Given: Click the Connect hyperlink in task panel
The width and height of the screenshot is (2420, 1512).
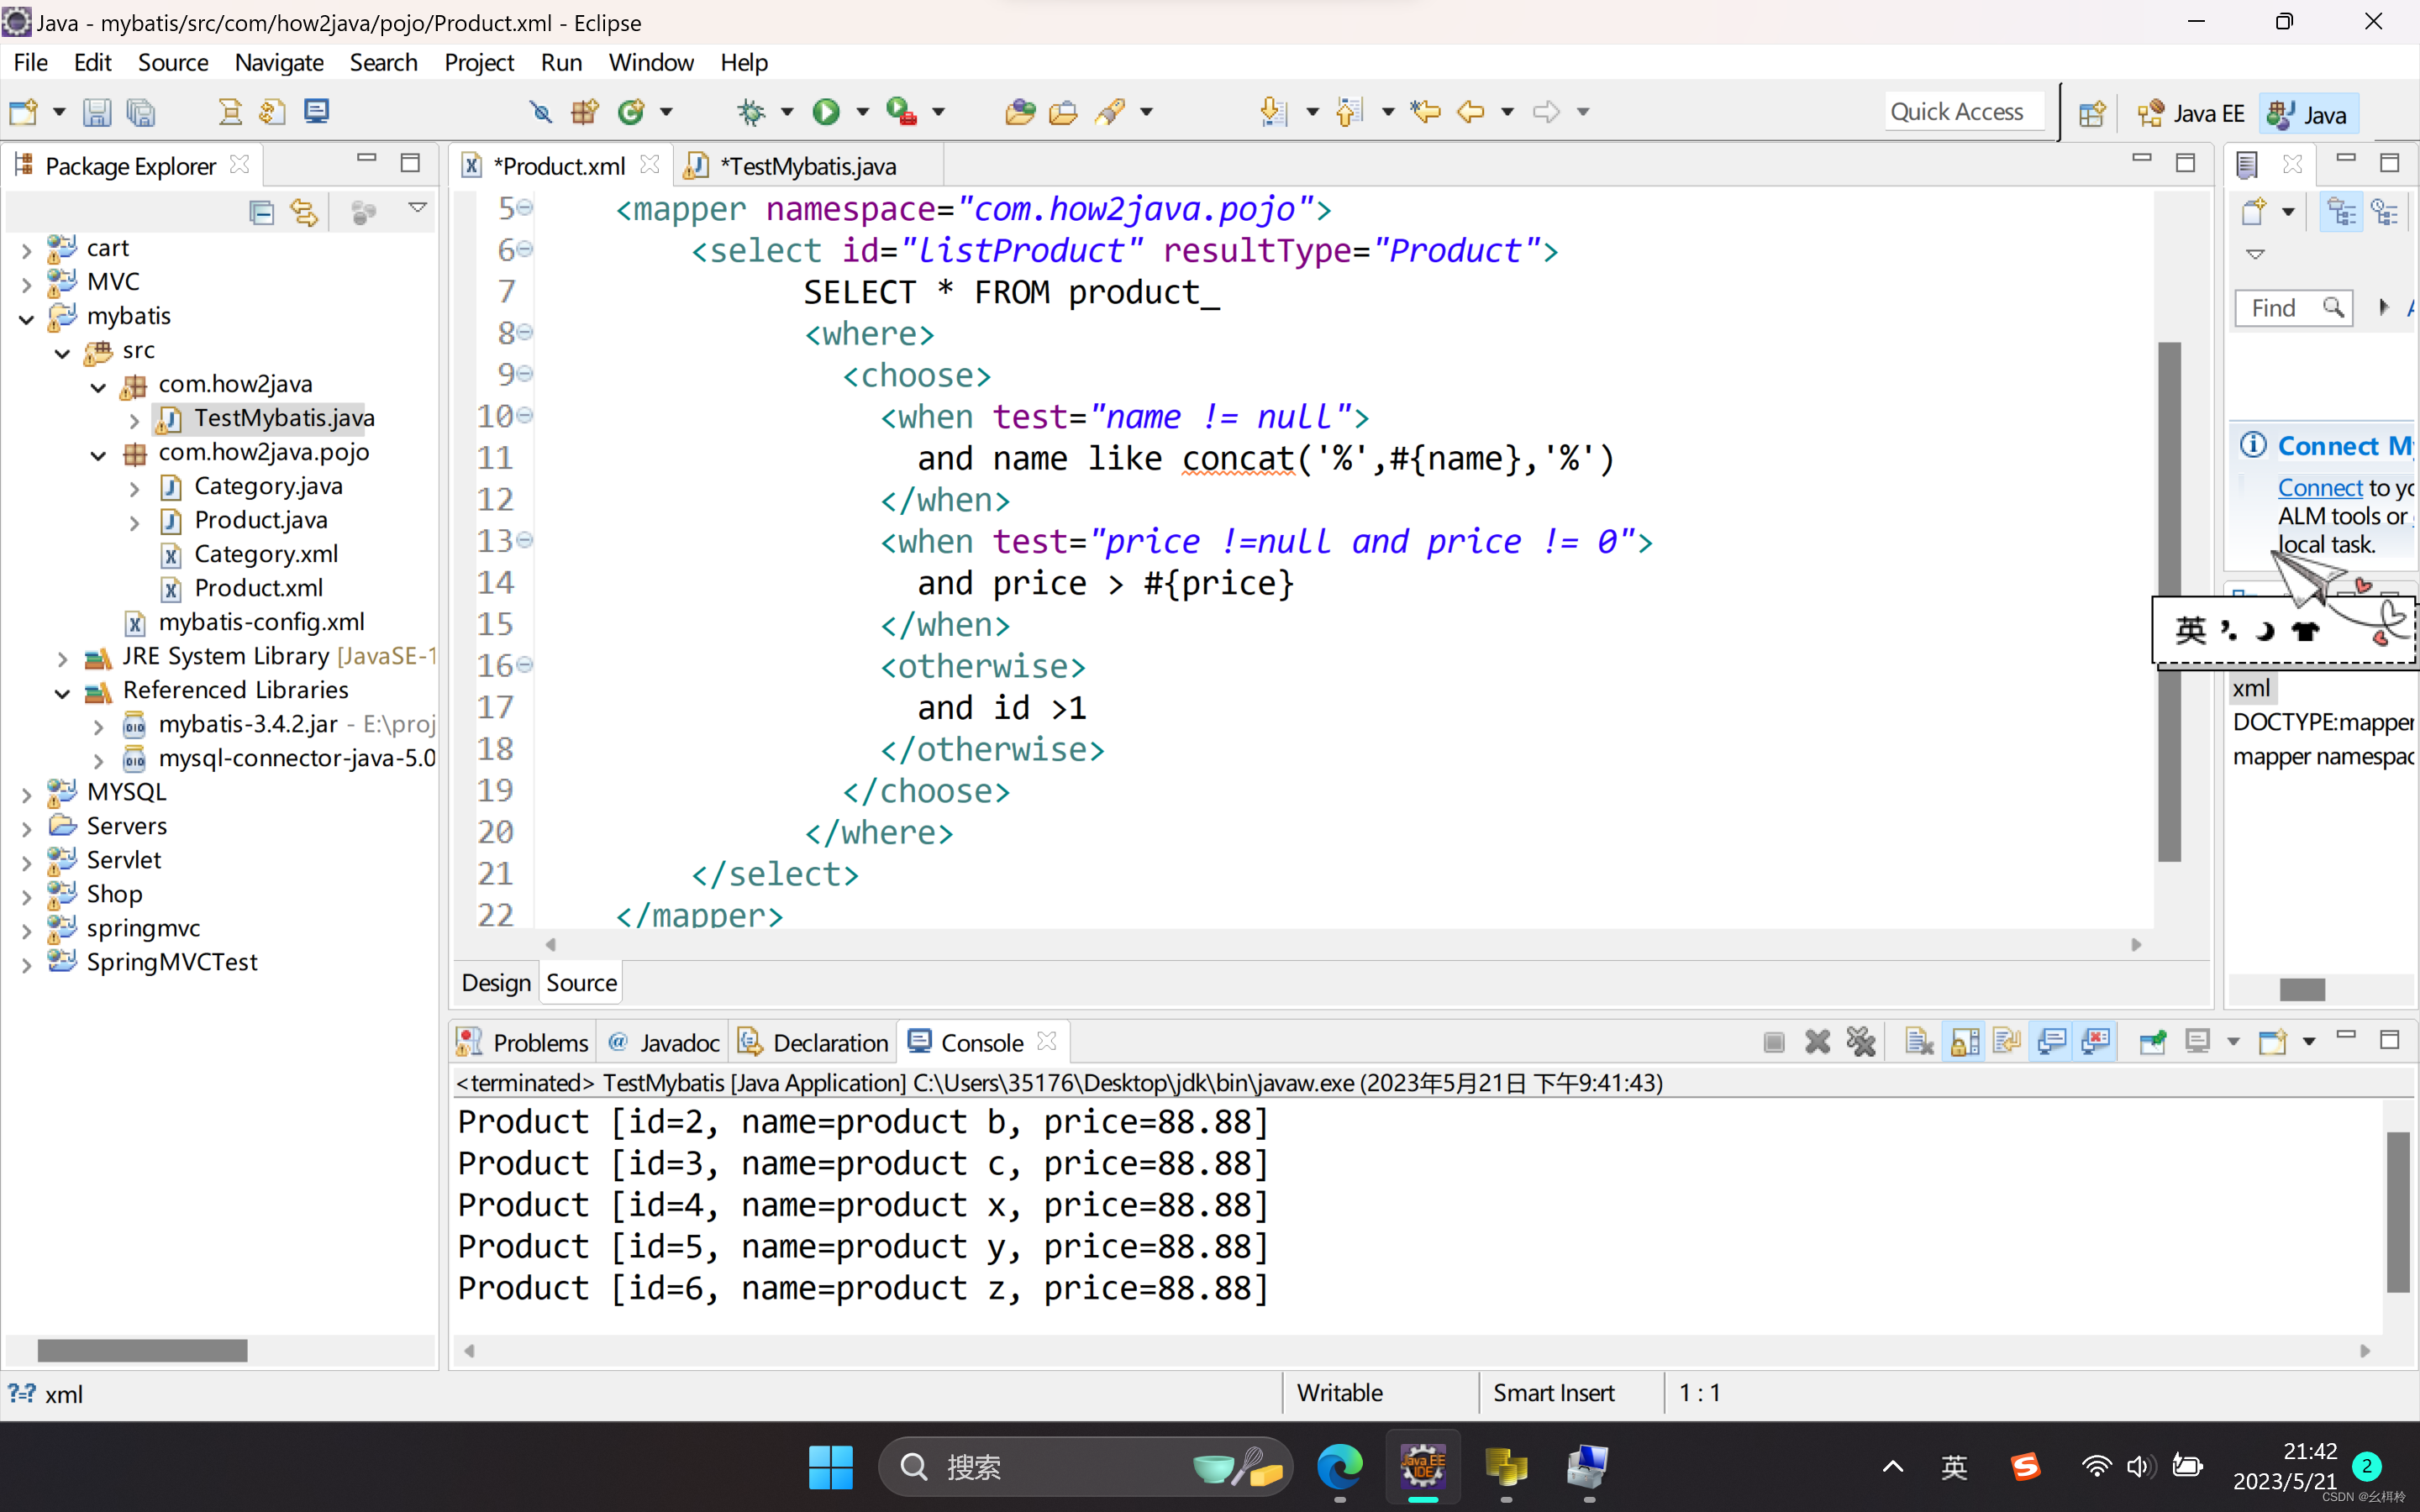Looking at the screenshot, I should pyautogui.click(x=2319, y=488).
